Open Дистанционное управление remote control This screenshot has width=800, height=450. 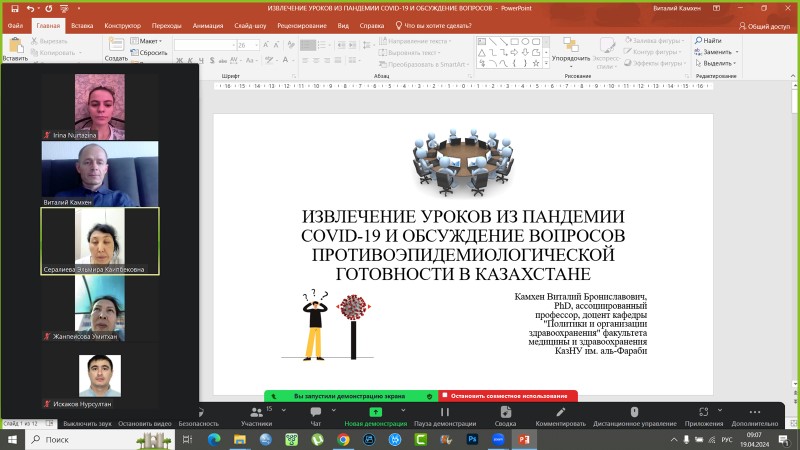tap(635, 416)
